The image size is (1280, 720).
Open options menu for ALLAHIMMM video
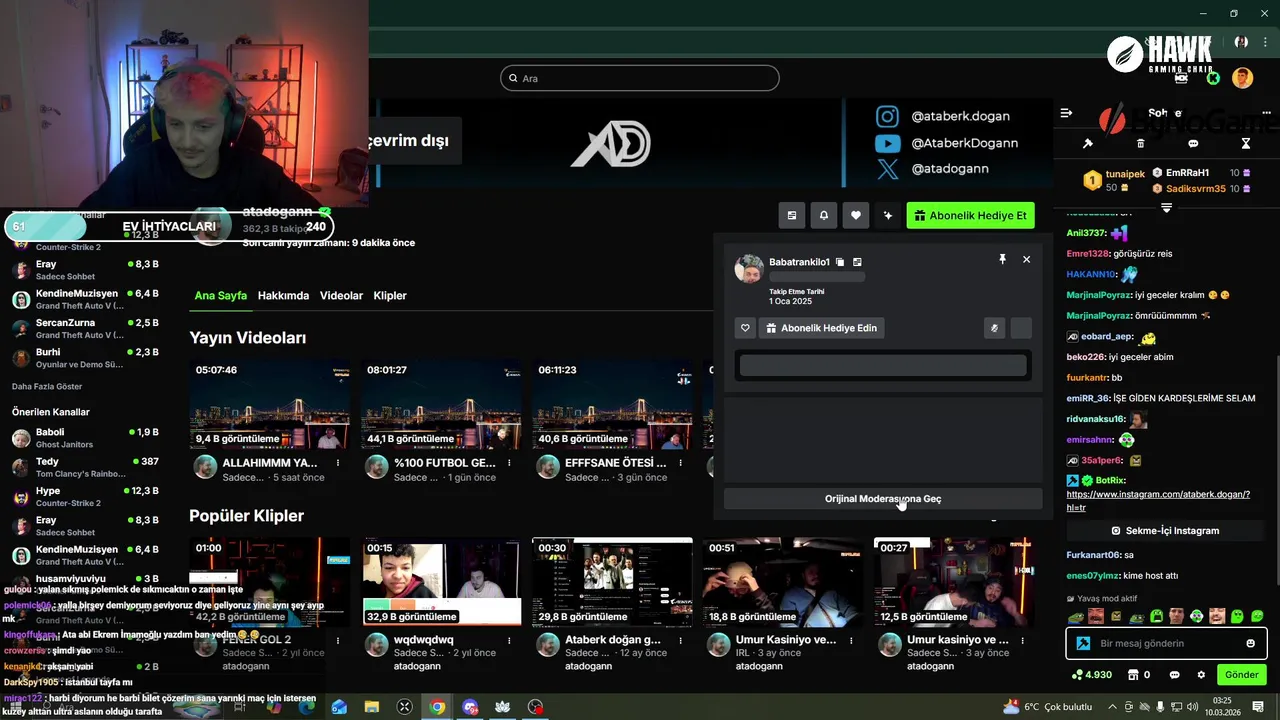(x=338, y=463)
